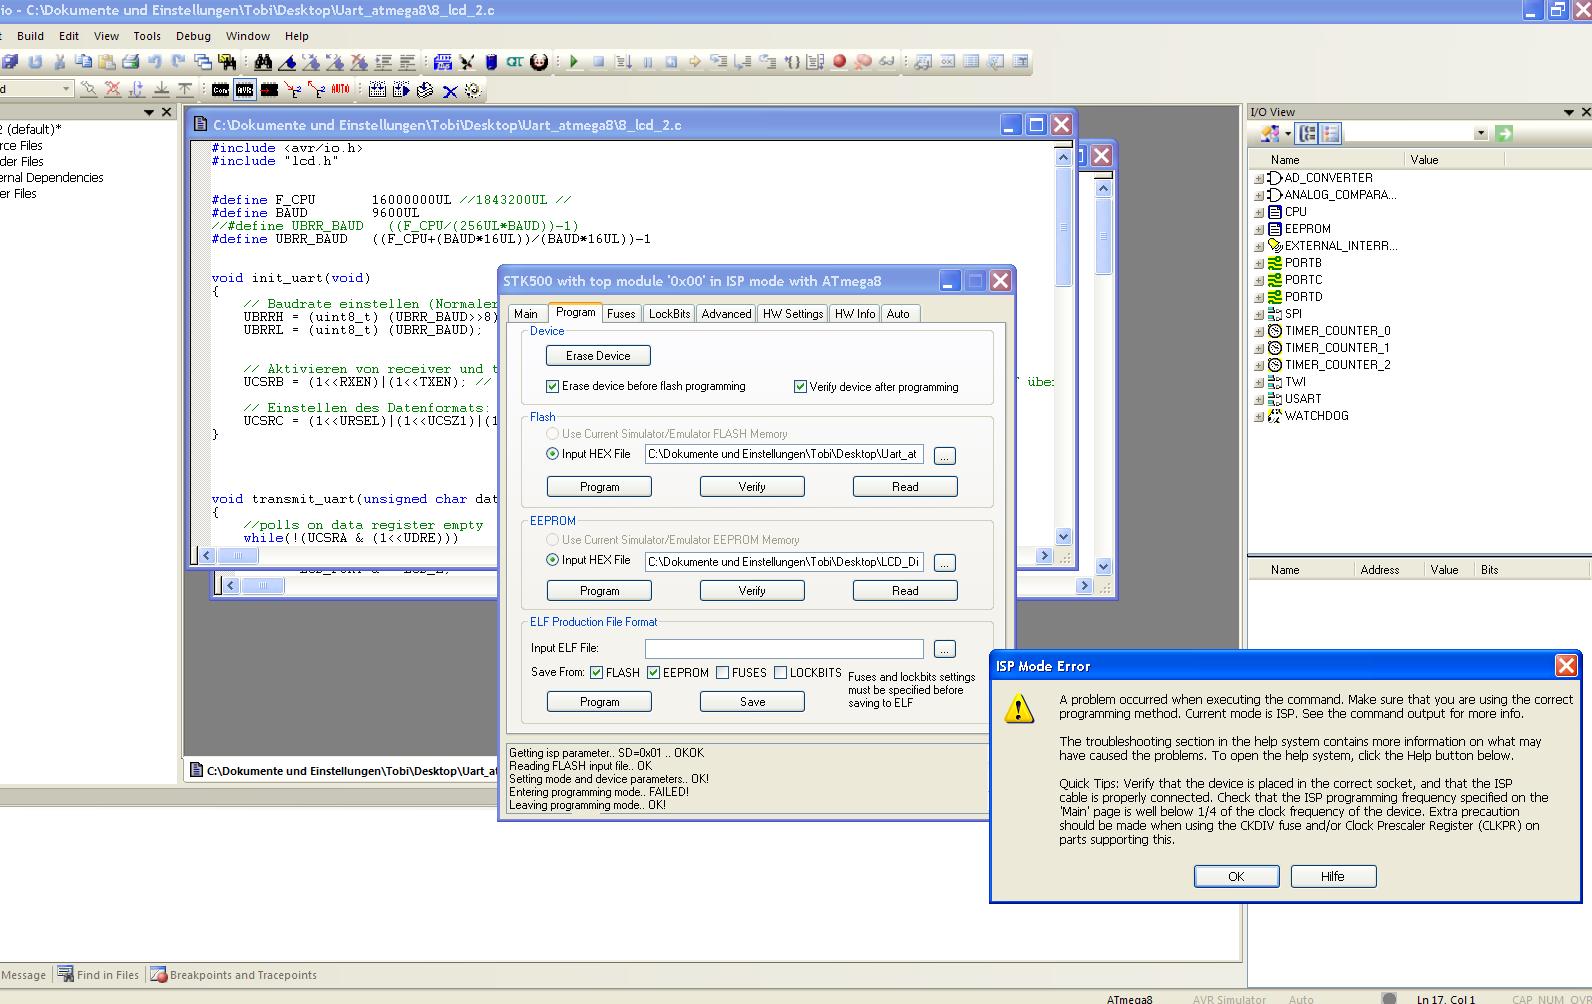1592x1004 pixels.
Task: Switch to the LockBits tab
Action: [x=669, y=314]
